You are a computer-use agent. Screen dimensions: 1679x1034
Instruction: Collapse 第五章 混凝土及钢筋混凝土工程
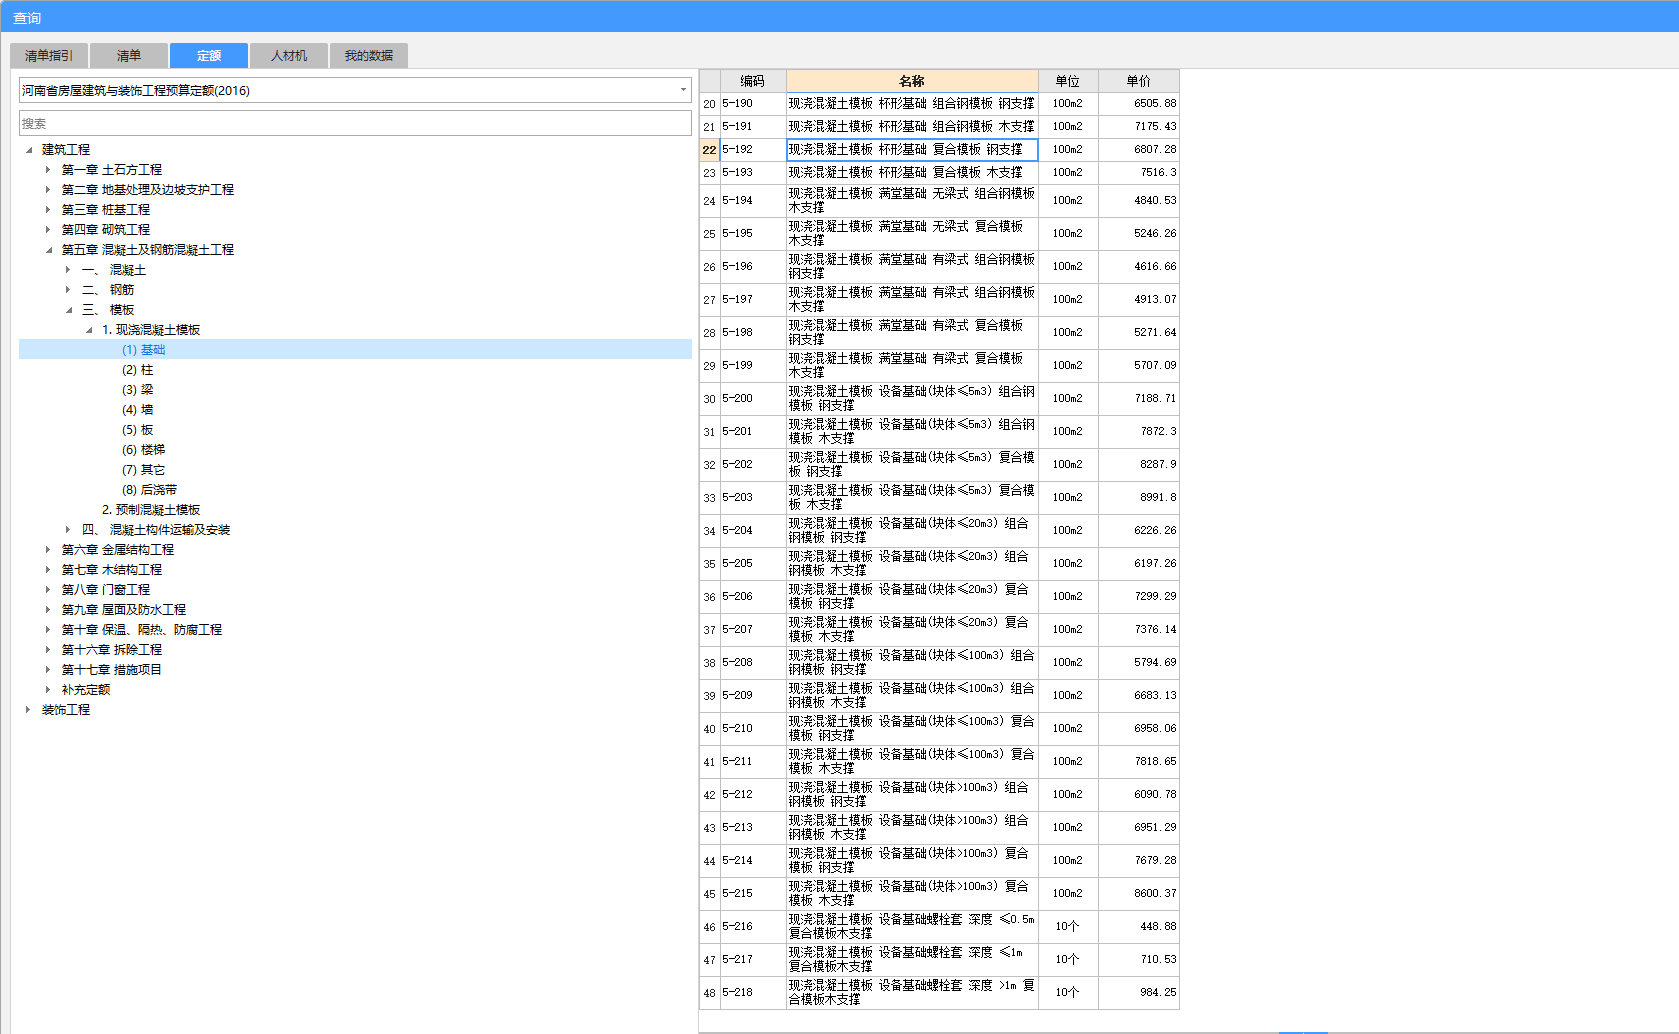[x=48, y=250]
